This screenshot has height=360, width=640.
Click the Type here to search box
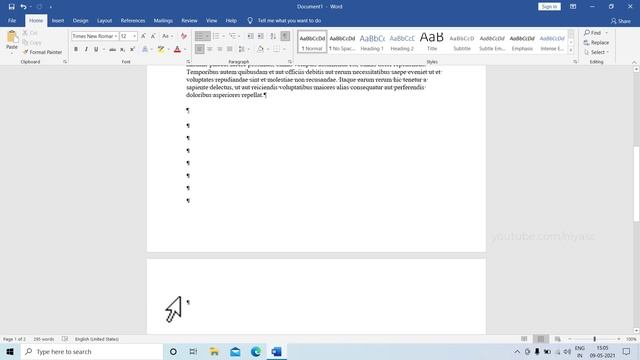pos(91,351)
